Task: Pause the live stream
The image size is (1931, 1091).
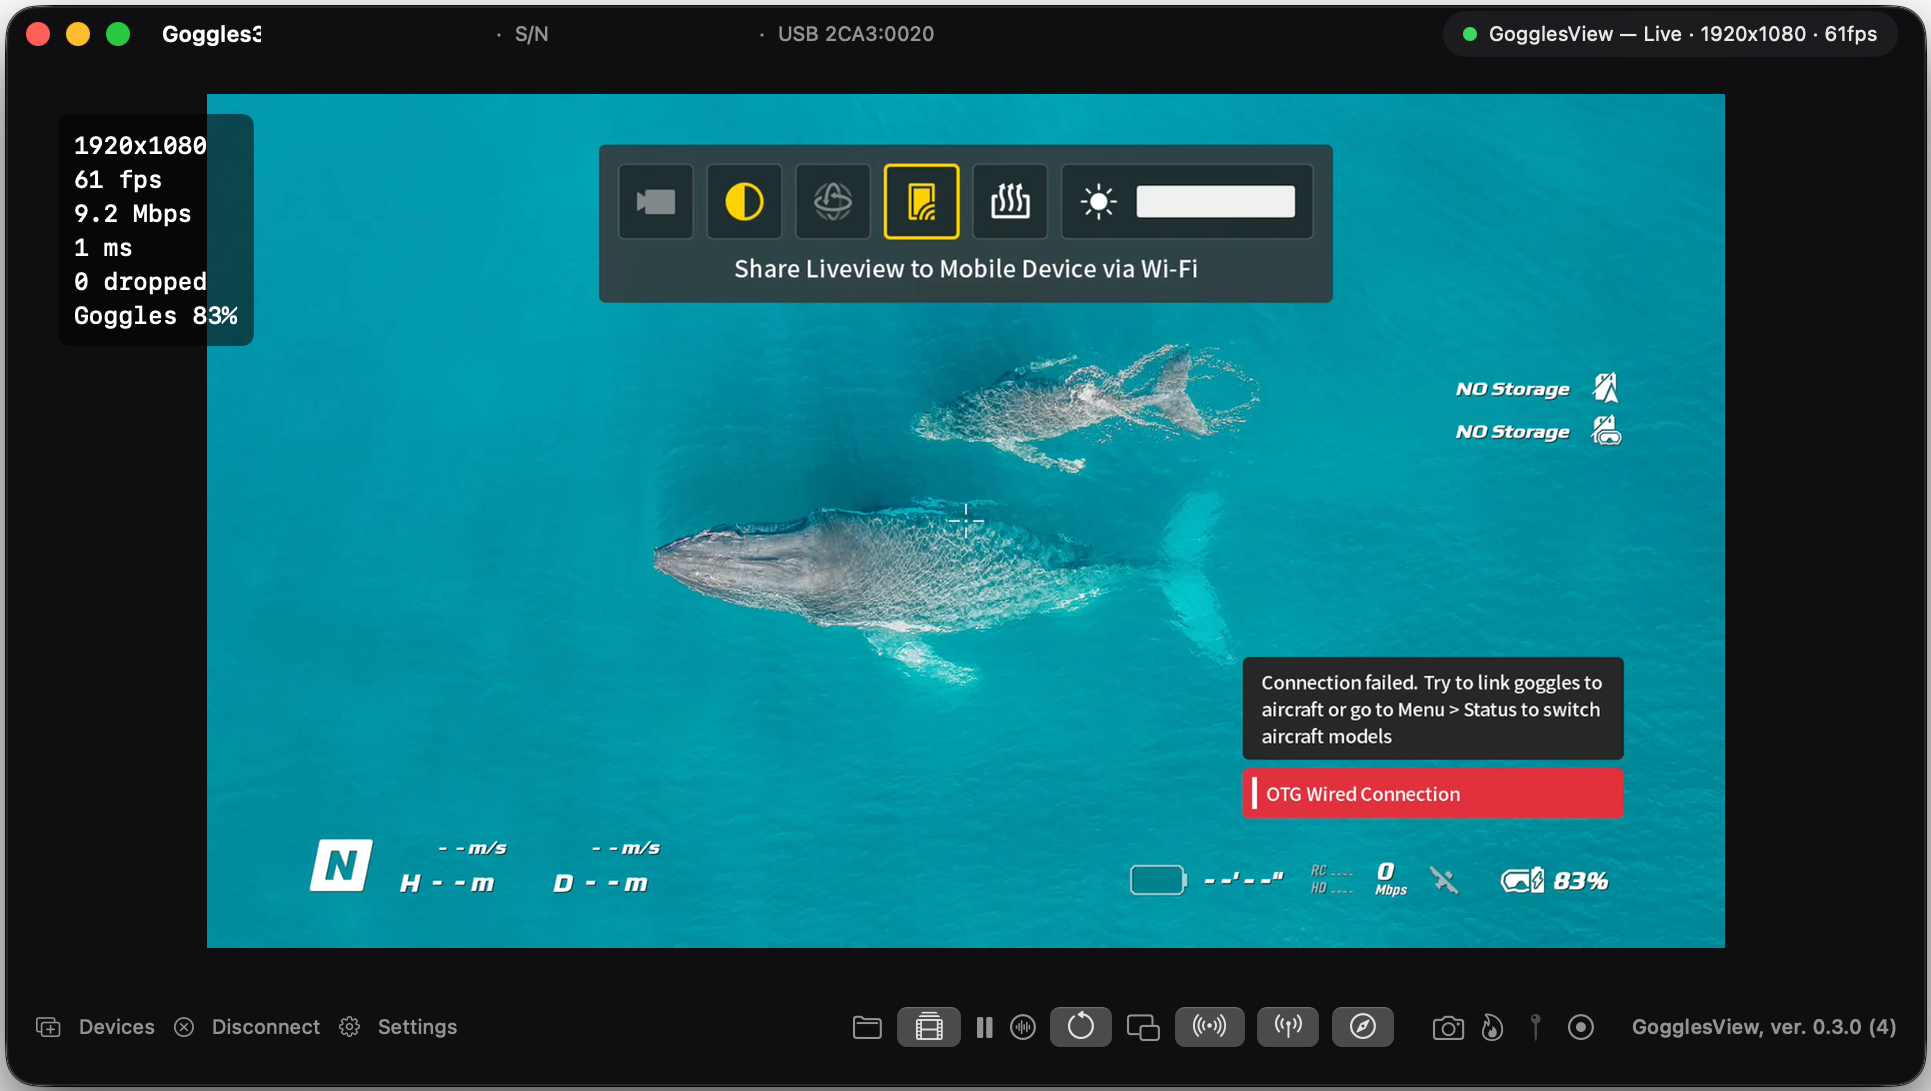Action: point(985,1027)
